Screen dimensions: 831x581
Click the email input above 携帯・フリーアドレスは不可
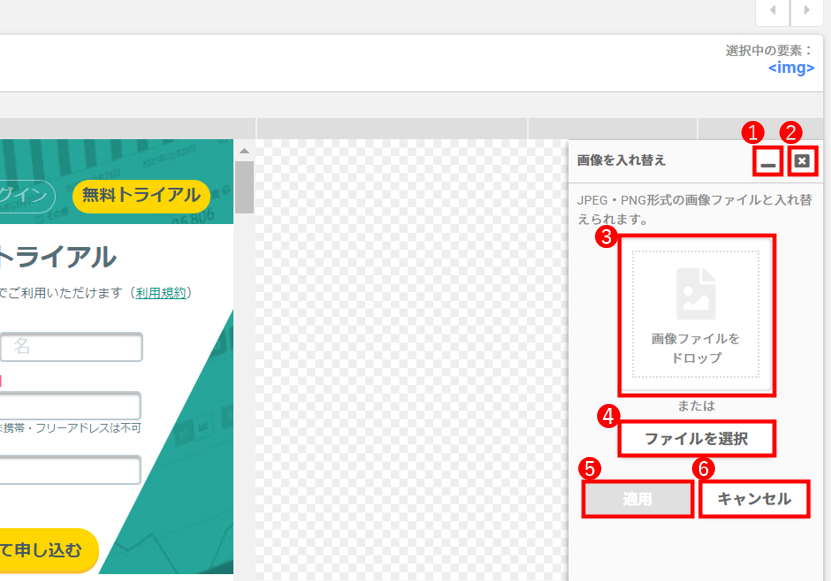70,406
